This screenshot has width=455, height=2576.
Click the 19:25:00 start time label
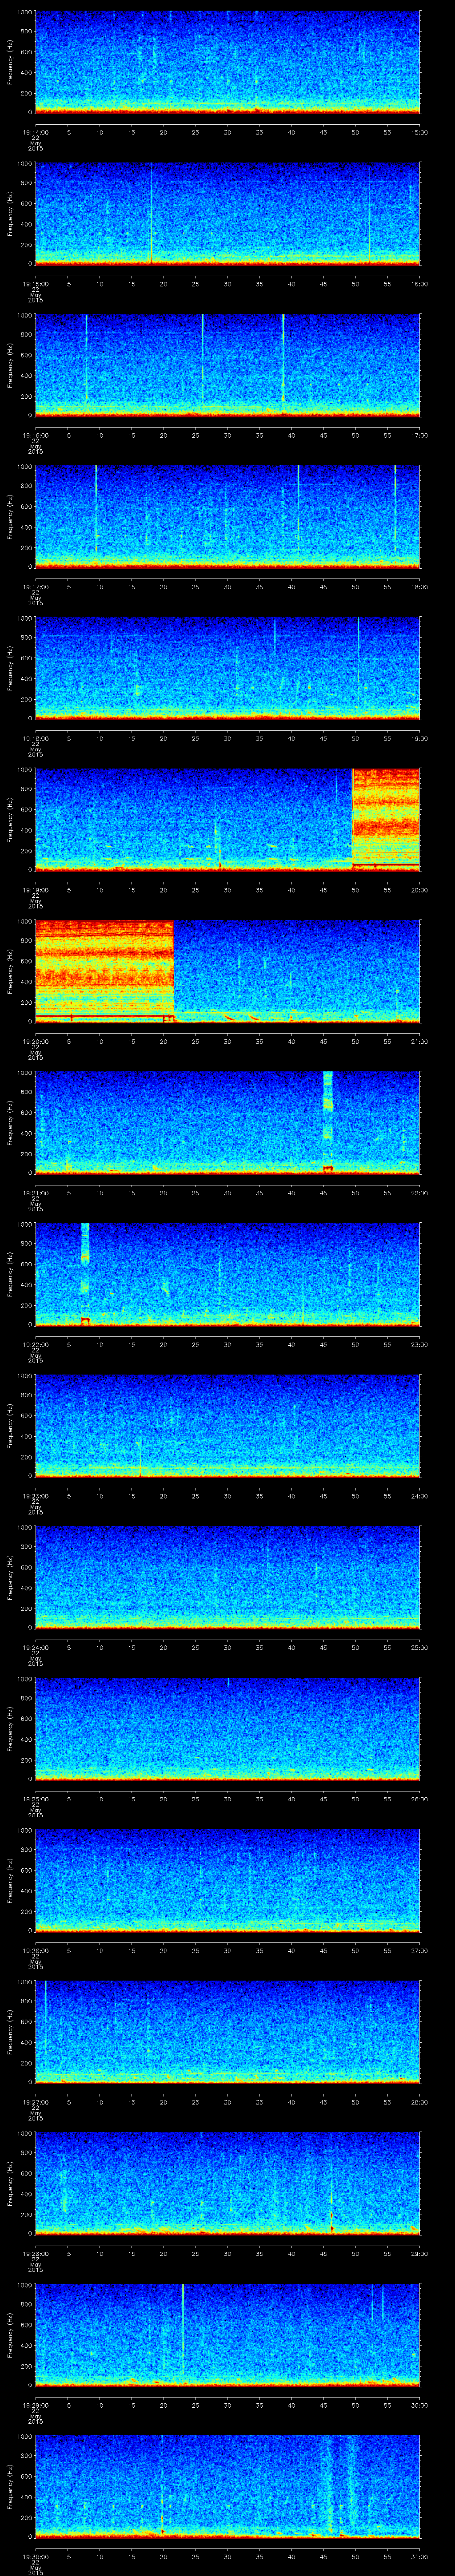35,1799
